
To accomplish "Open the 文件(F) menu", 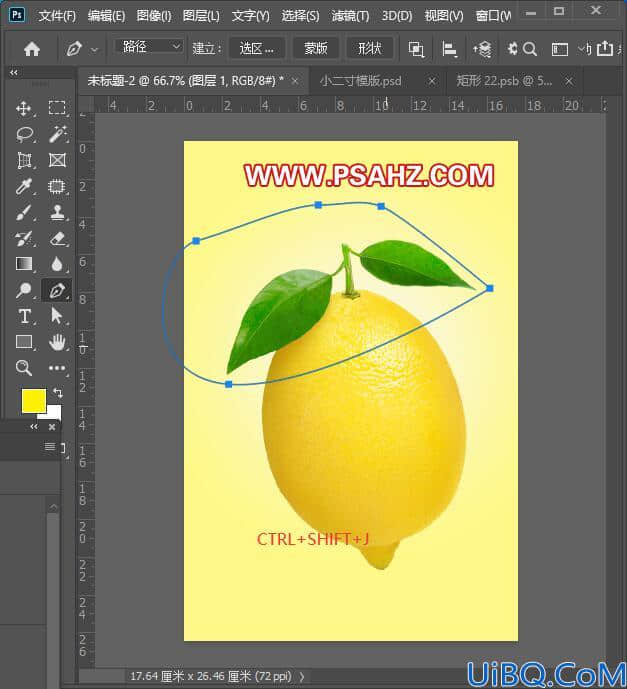I will coord(57,16).
